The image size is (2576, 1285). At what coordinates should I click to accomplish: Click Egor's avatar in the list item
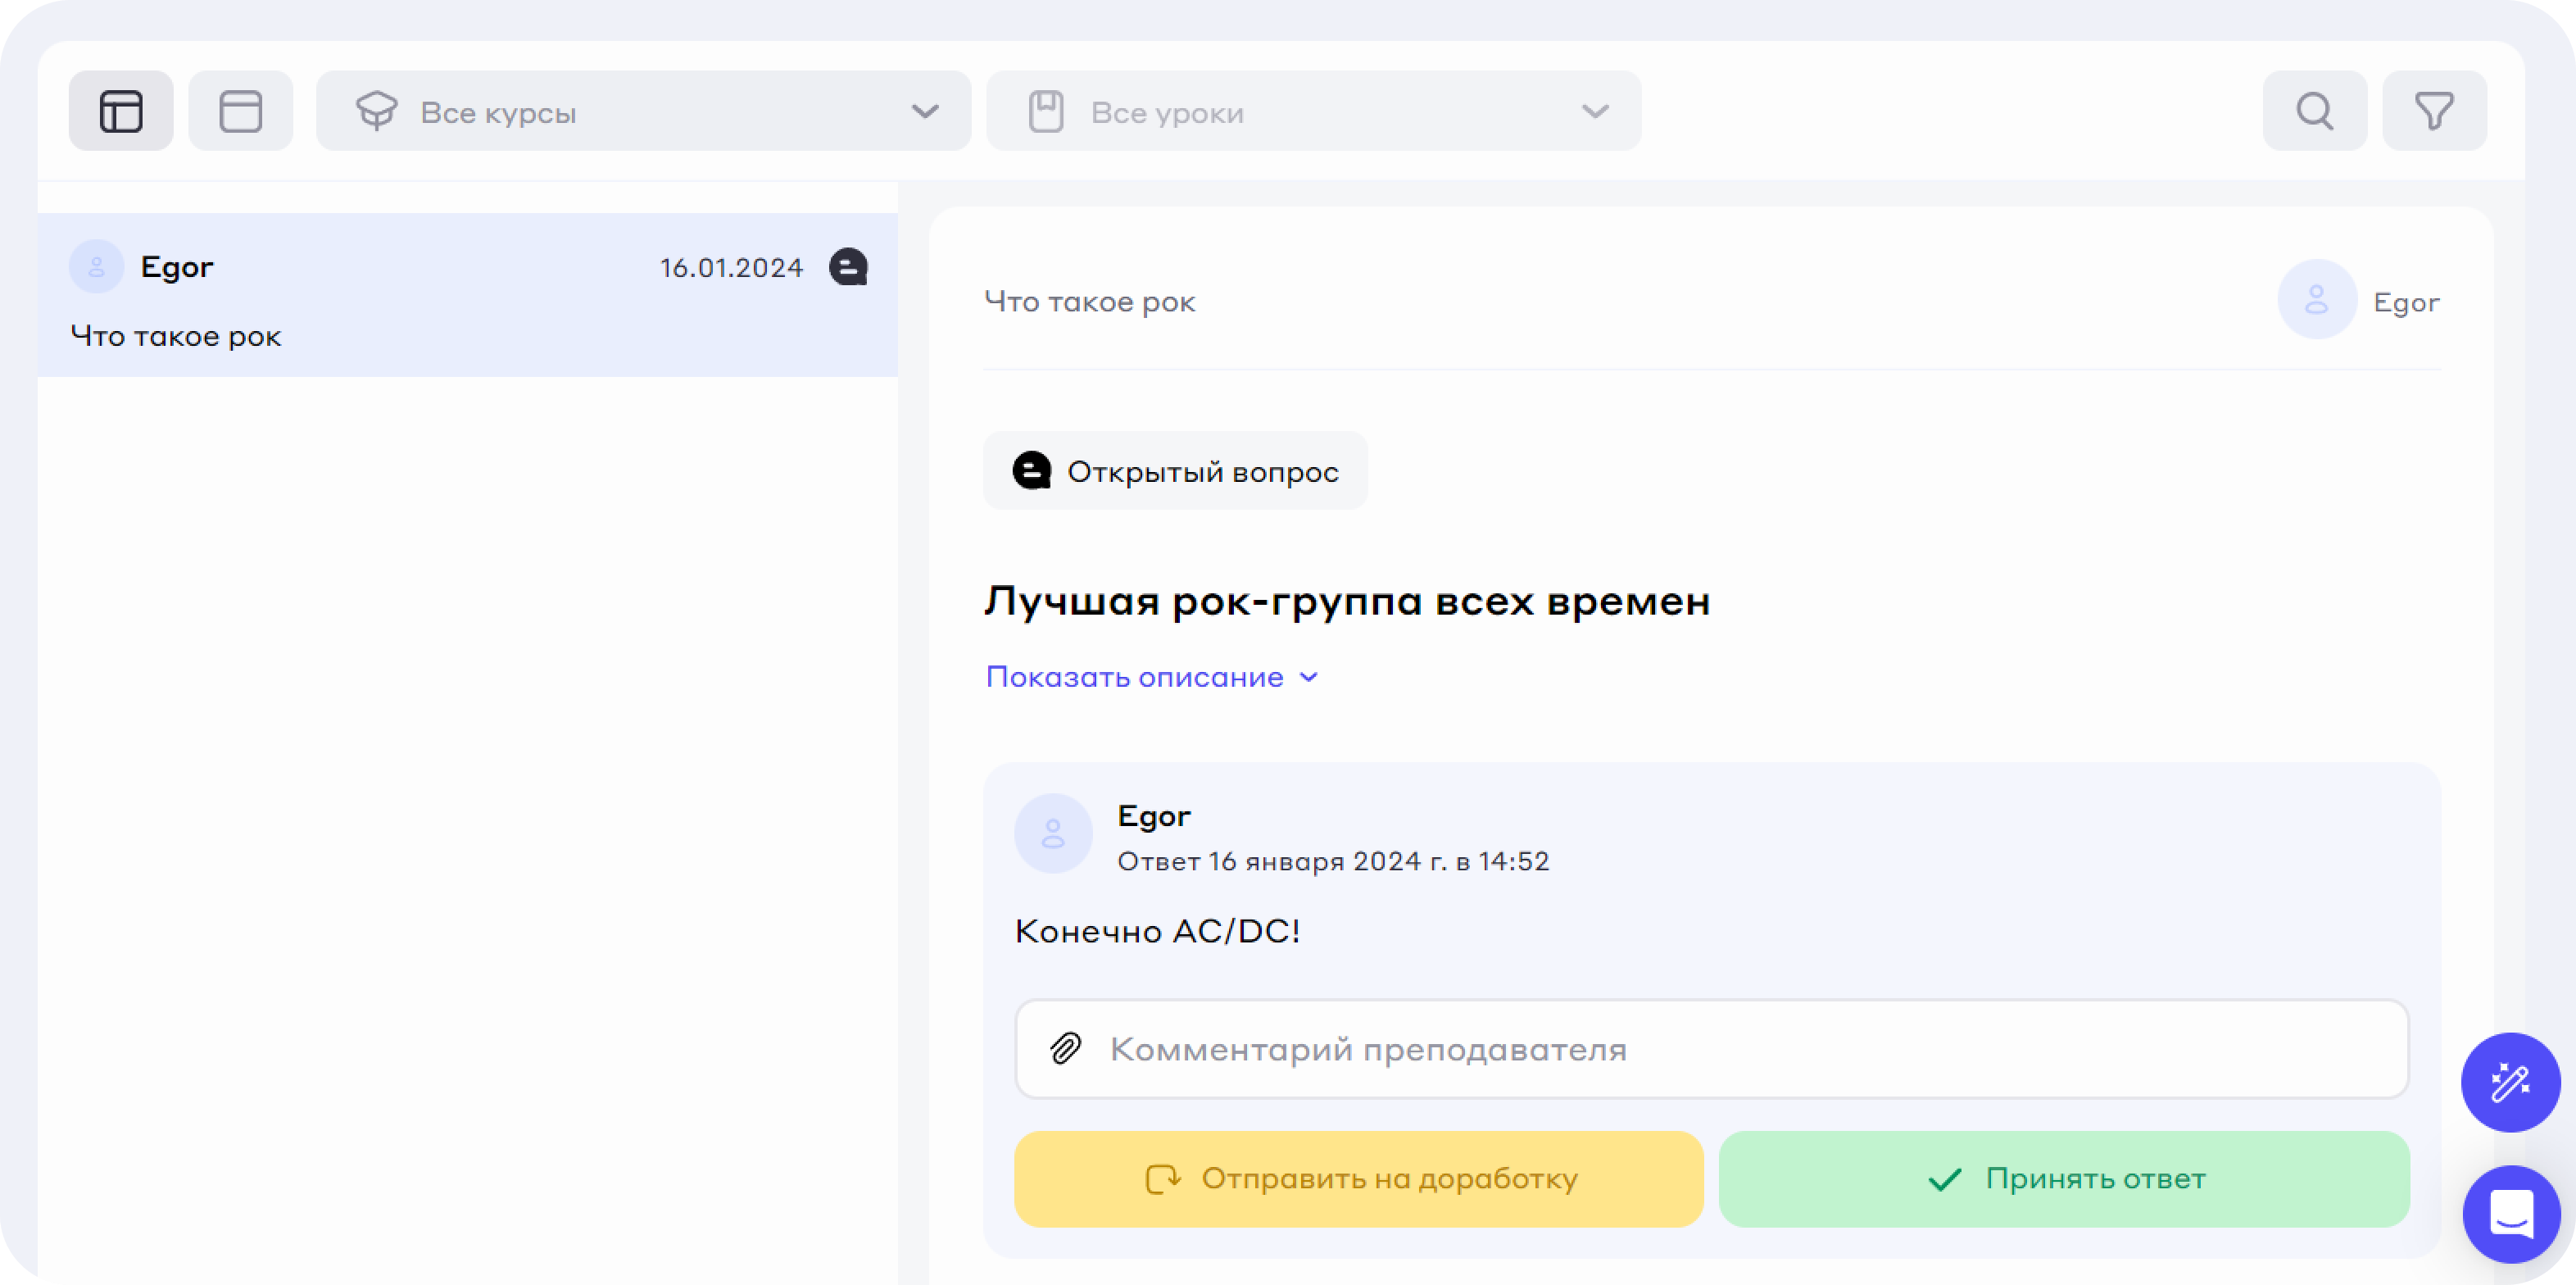point(96,267)
